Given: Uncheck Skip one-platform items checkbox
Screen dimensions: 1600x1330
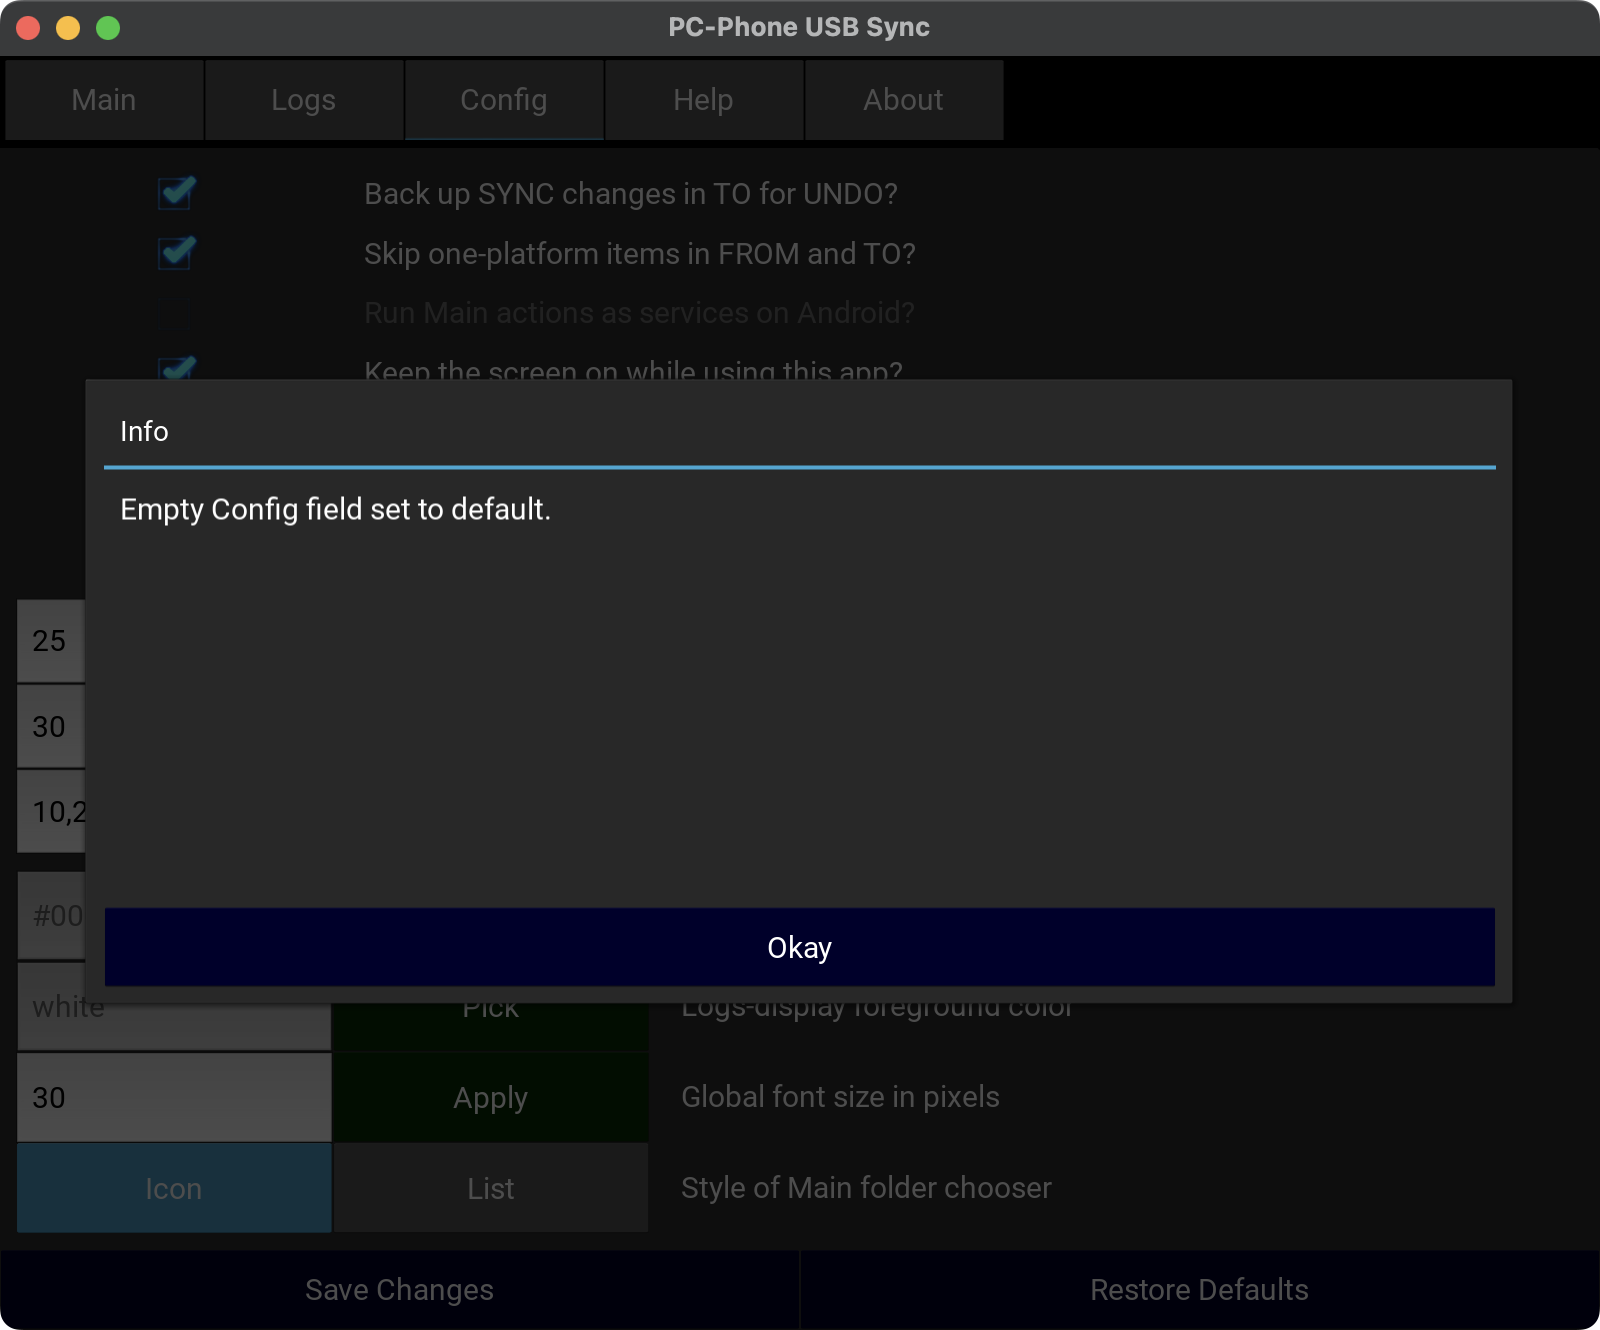Looking at the screenshot, I should (x=177, y=252).
